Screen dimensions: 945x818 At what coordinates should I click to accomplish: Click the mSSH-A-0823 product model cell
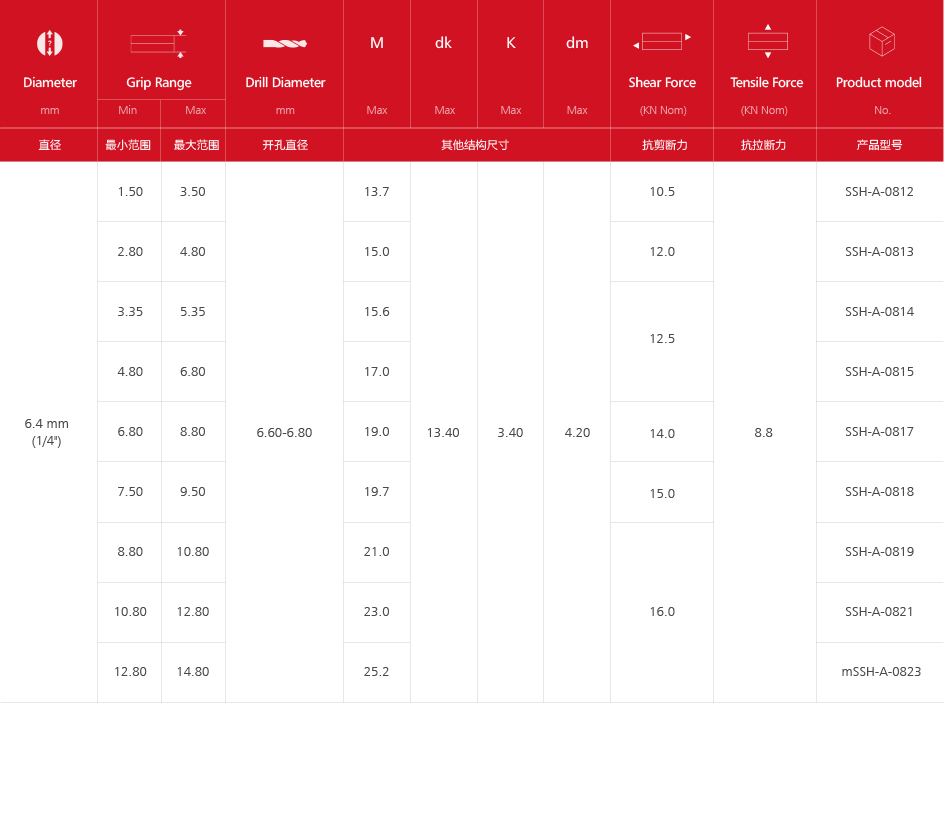881,672
